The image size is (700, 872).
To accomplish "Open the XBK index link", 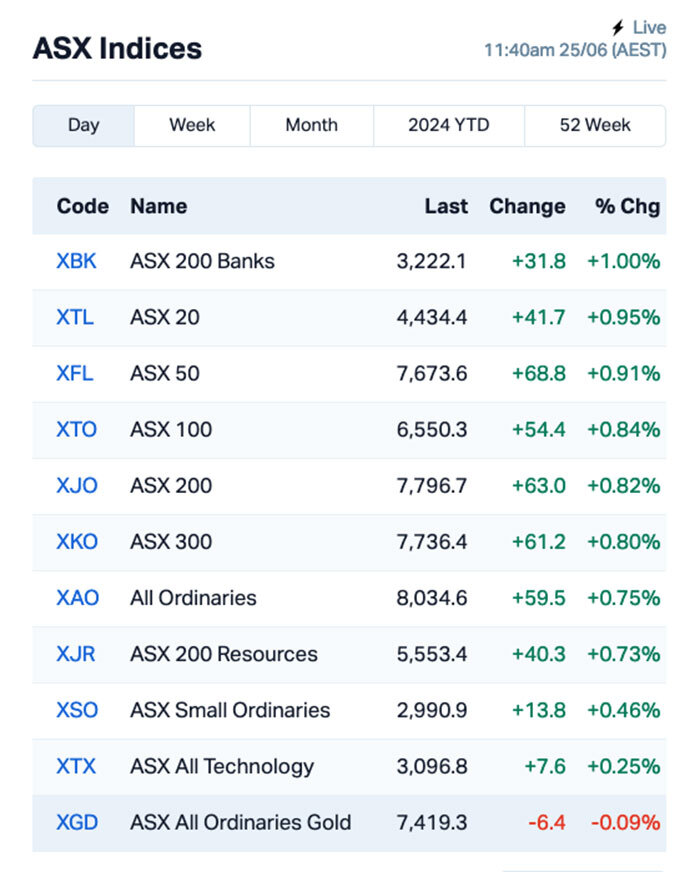I will click(76, 261).
